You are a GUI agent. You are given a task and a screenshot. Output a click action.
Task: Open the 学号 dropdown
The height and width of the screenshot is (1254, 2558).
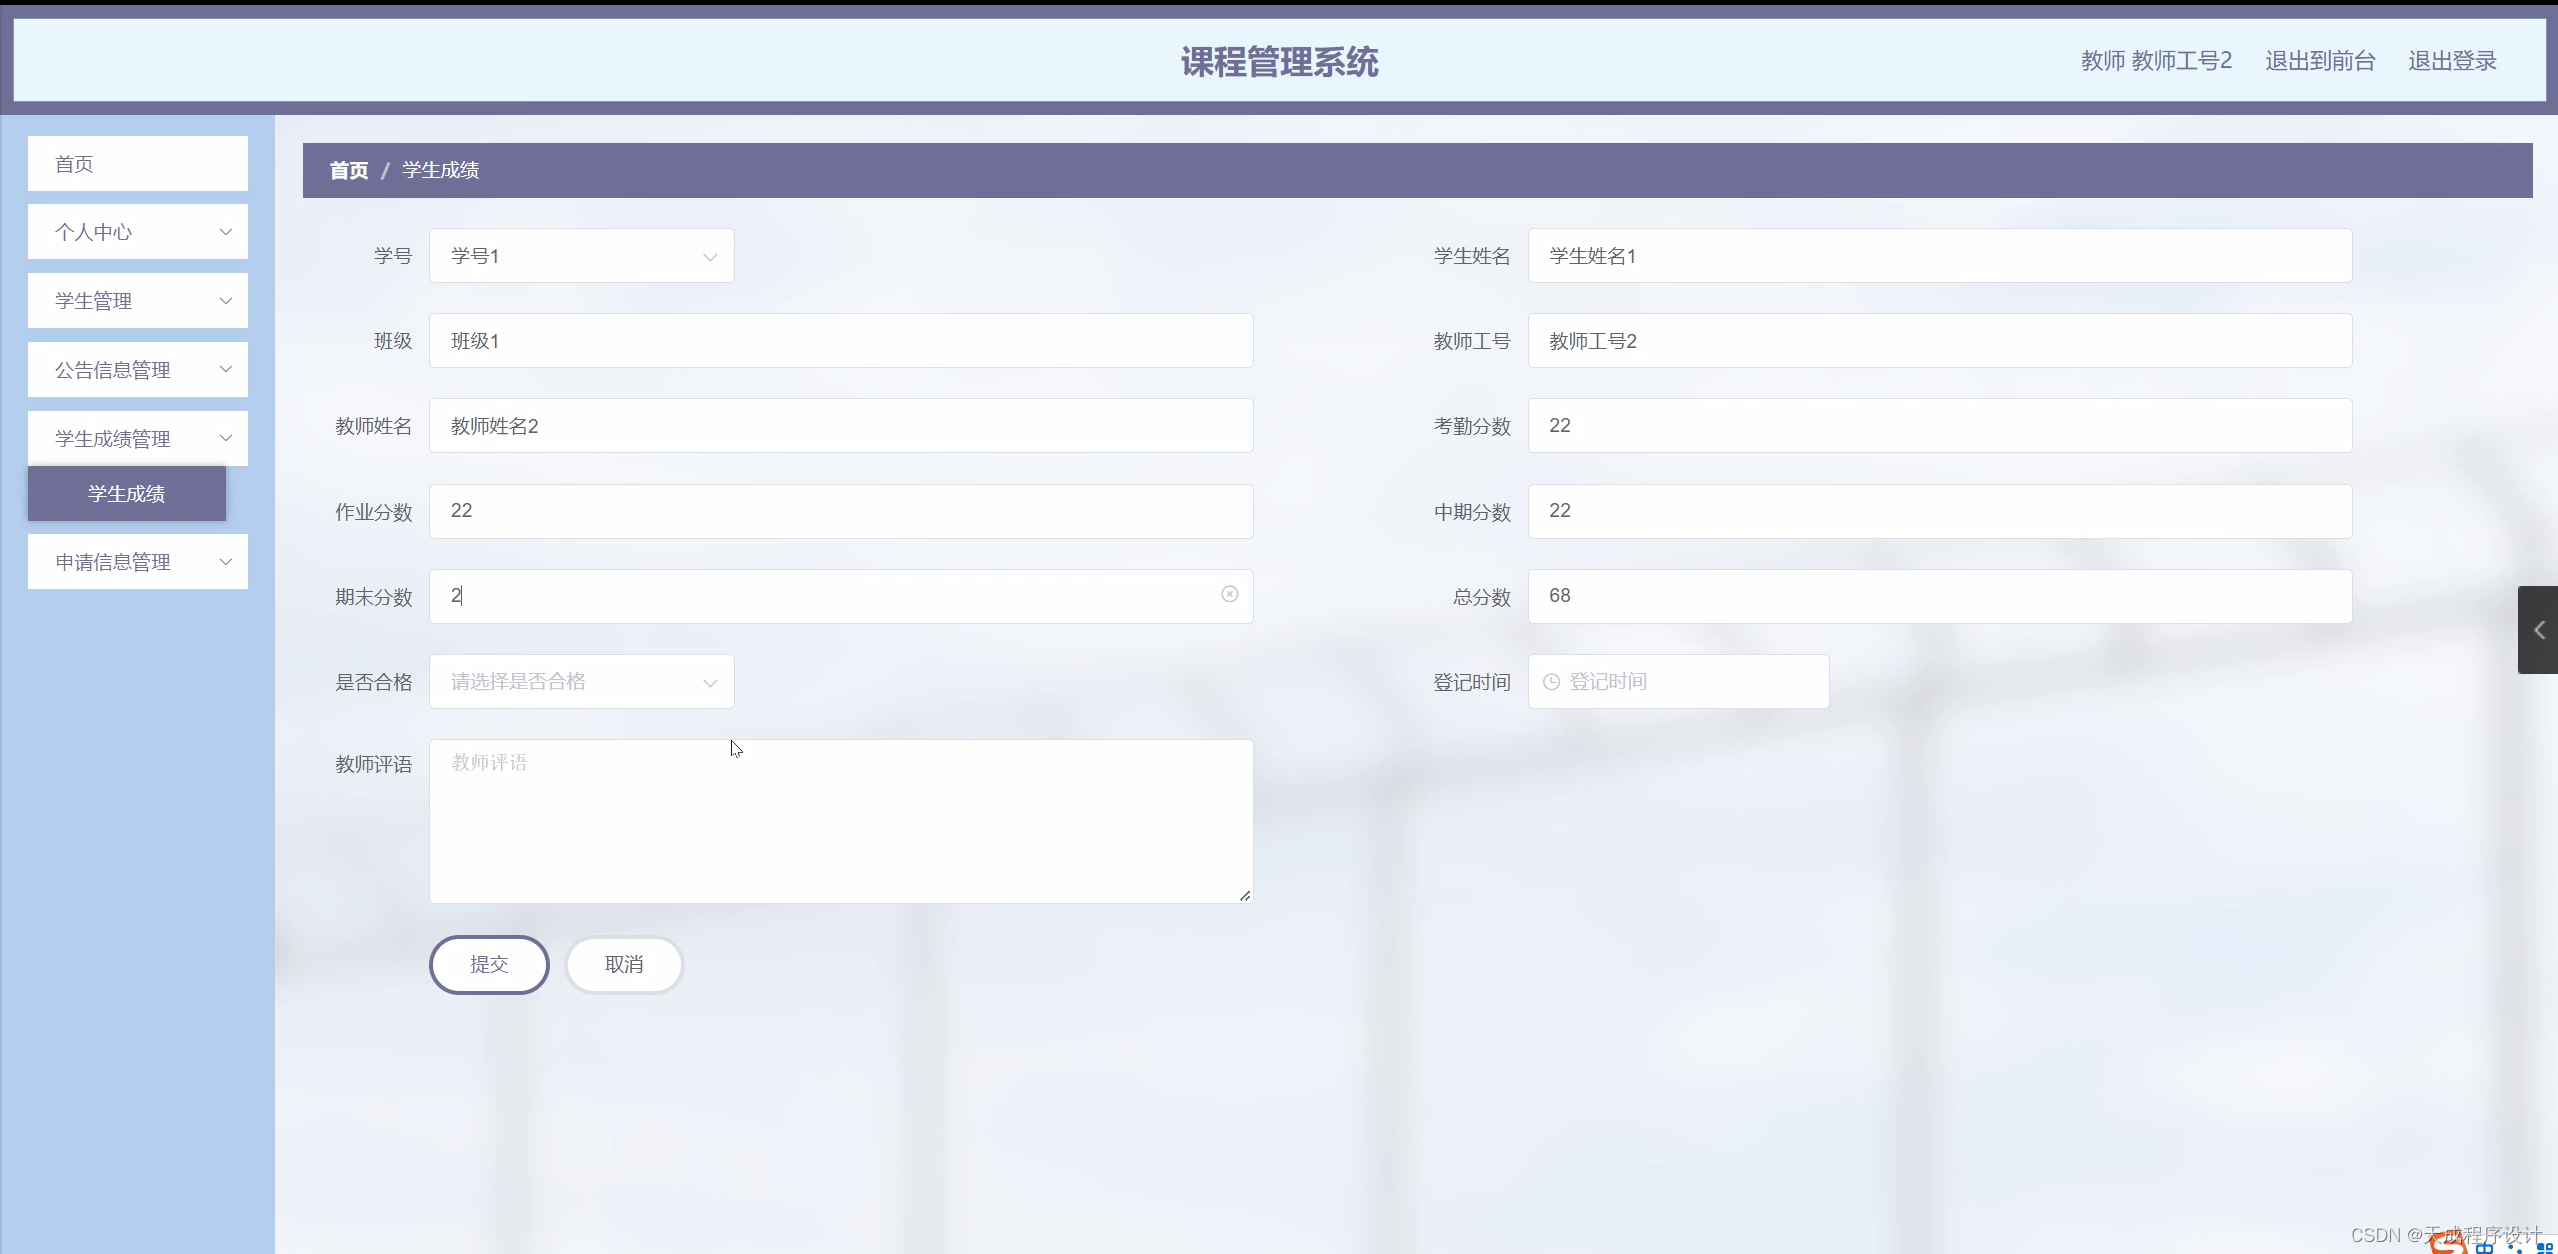pyautogui.click(x=581, y=256)
